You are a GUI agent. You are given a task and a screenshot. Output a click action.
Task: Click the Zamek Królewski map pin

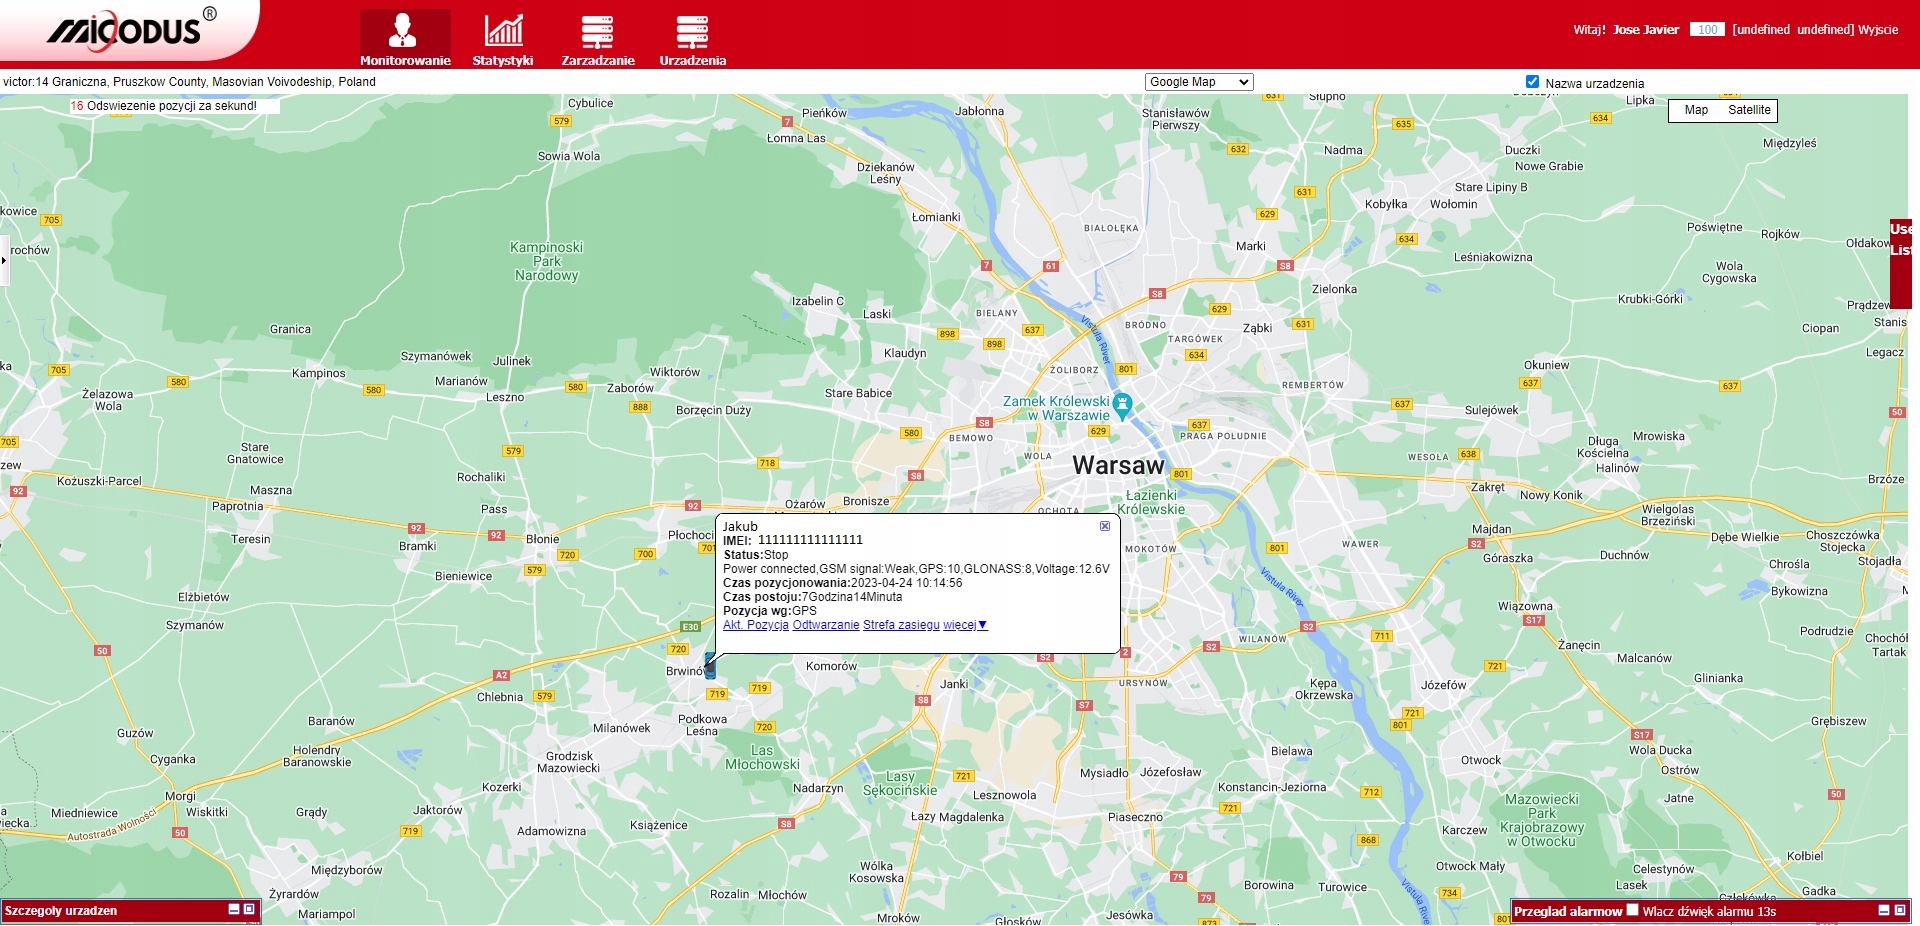click(x=1123, y=406)
